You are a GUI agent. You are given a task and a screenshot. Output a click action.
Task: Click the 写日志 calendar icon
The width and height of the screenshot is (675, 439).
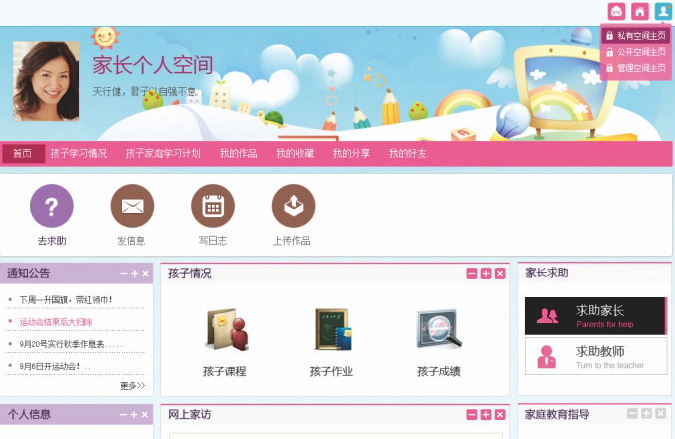(213, 206)
